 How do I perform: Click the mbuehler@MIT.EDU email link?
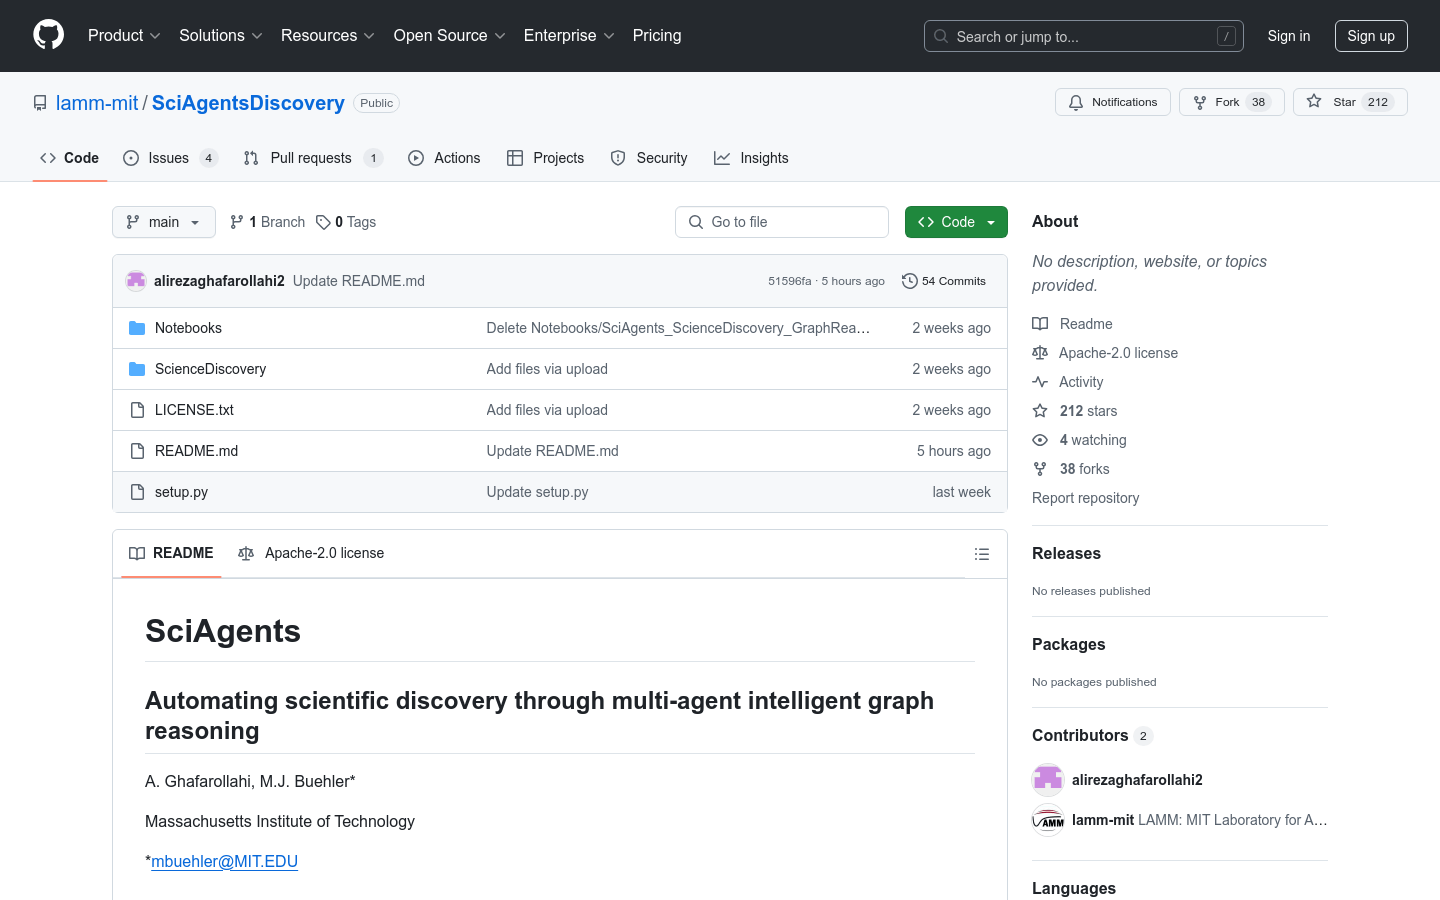tap(224, 861)
